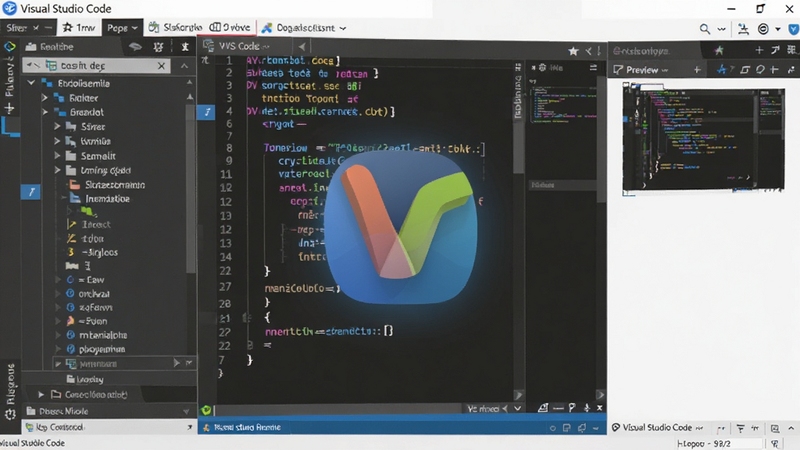Viewport: 800px width, 450px height.
Task: Select the Inemdstloe tree item
Action: (100, 198)
